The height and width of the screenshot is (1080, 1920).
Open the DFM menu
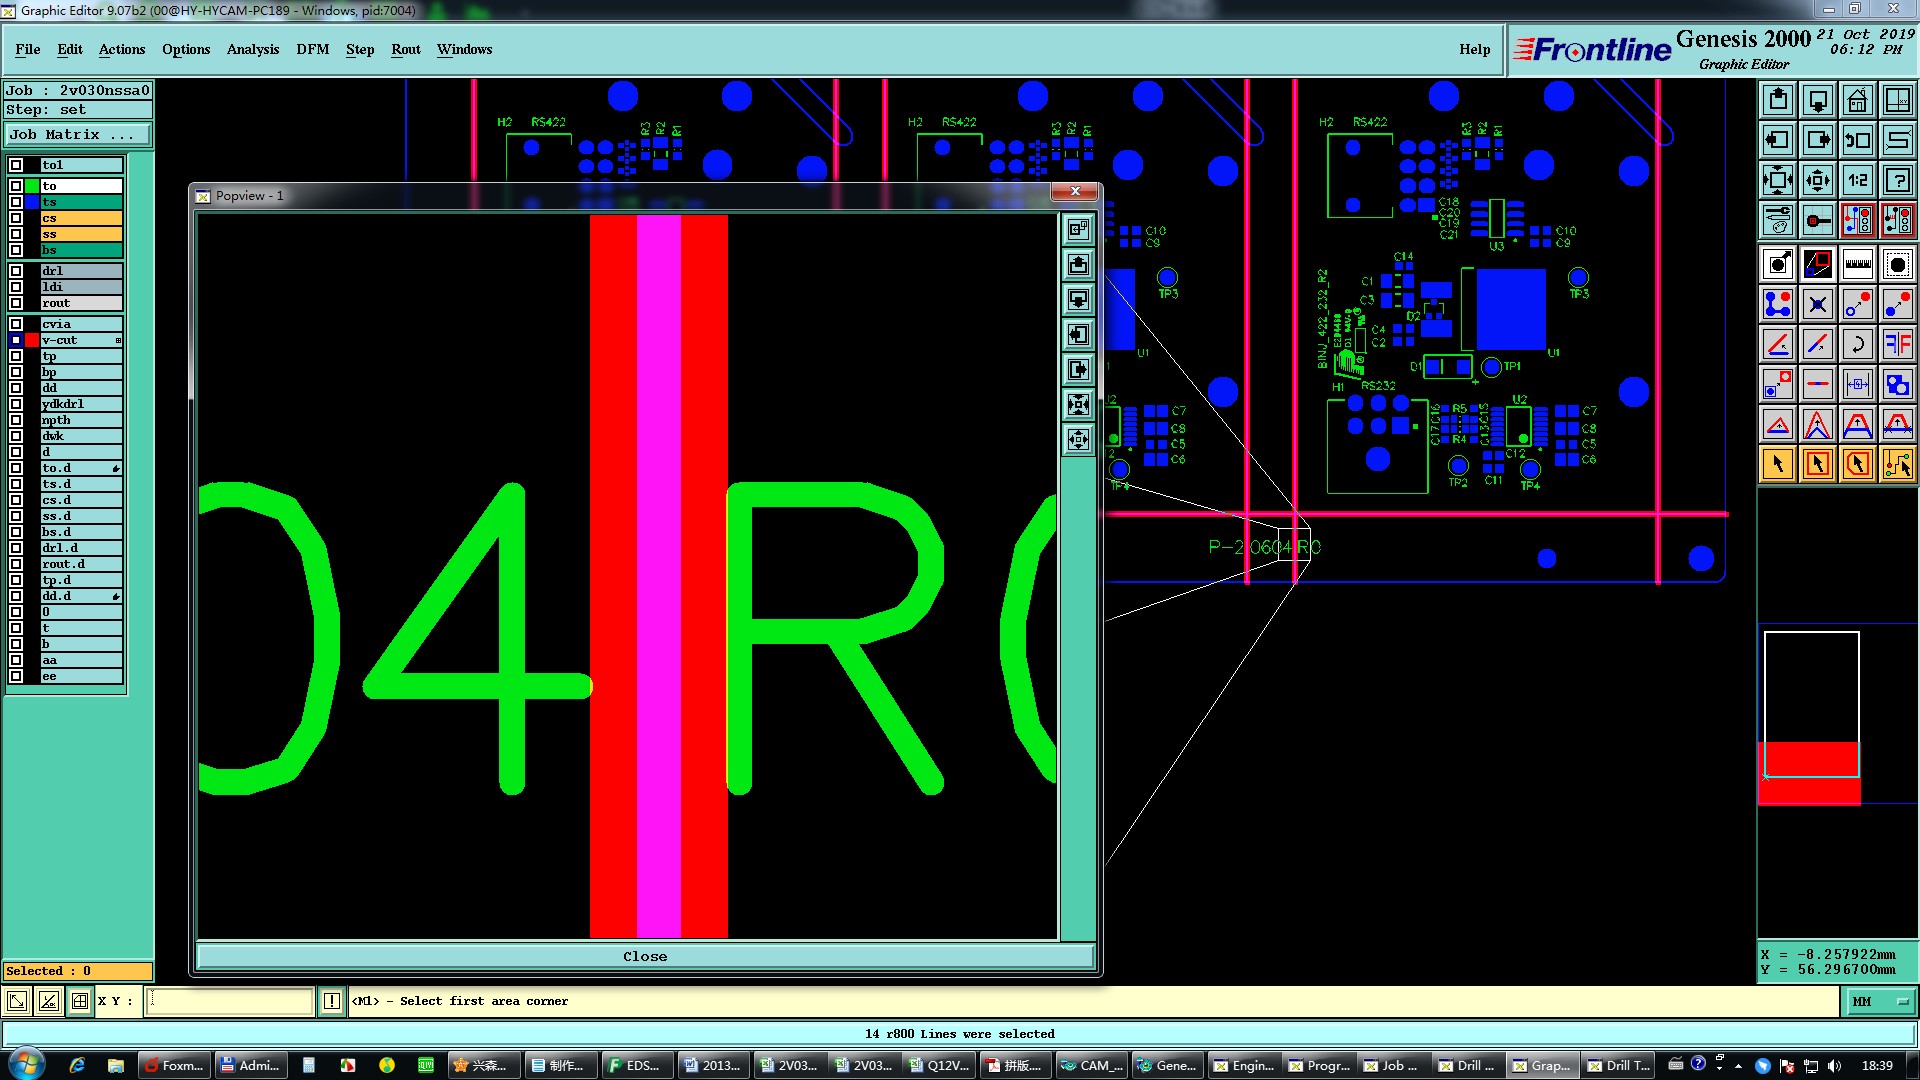coord(312,49)
